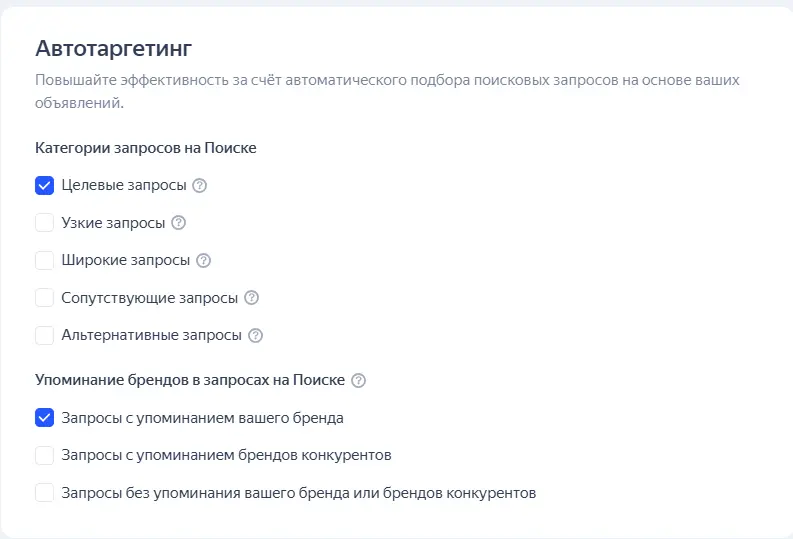Click the 'Запросы с упоминанием брендов конкурентов' label text

pyautogui.click(x=226, y=456)
